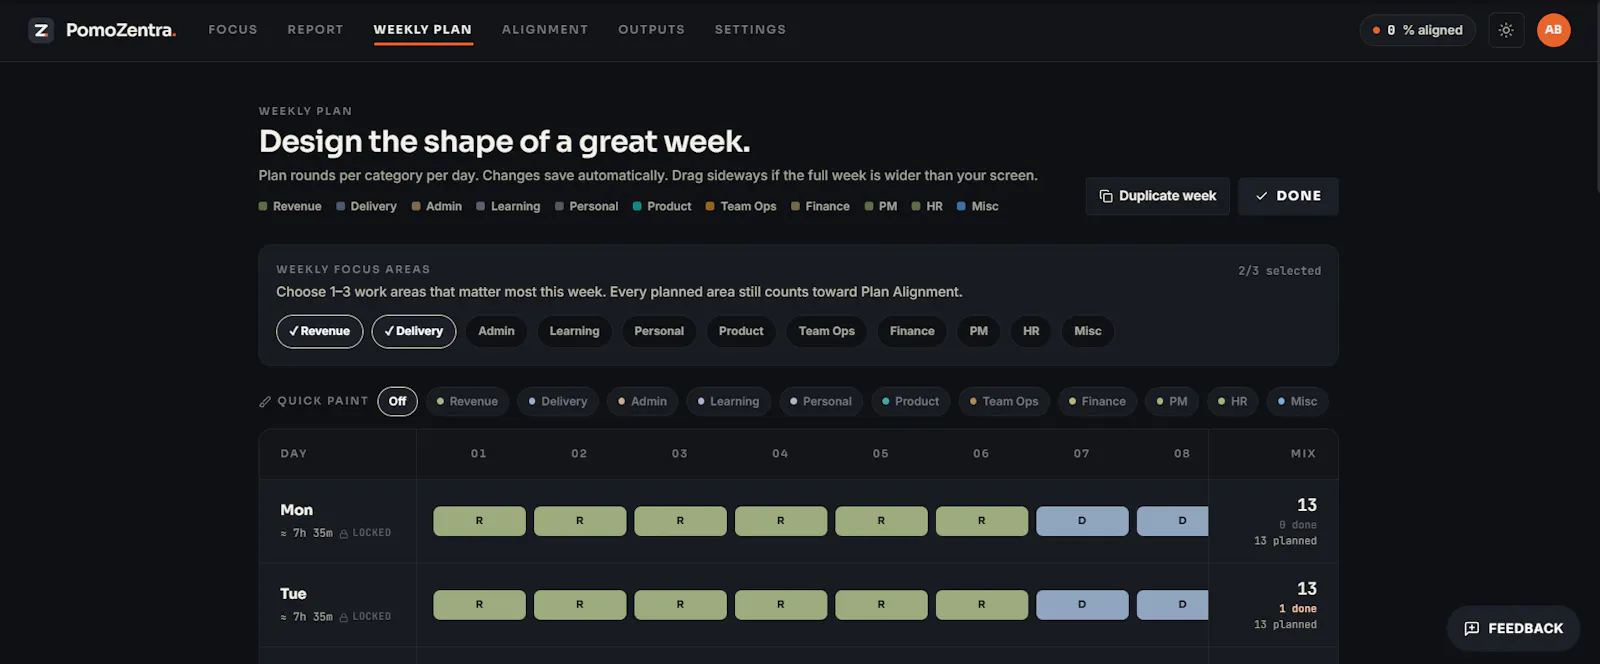
Task: Click the Mon day label
Action: (296, 510)
